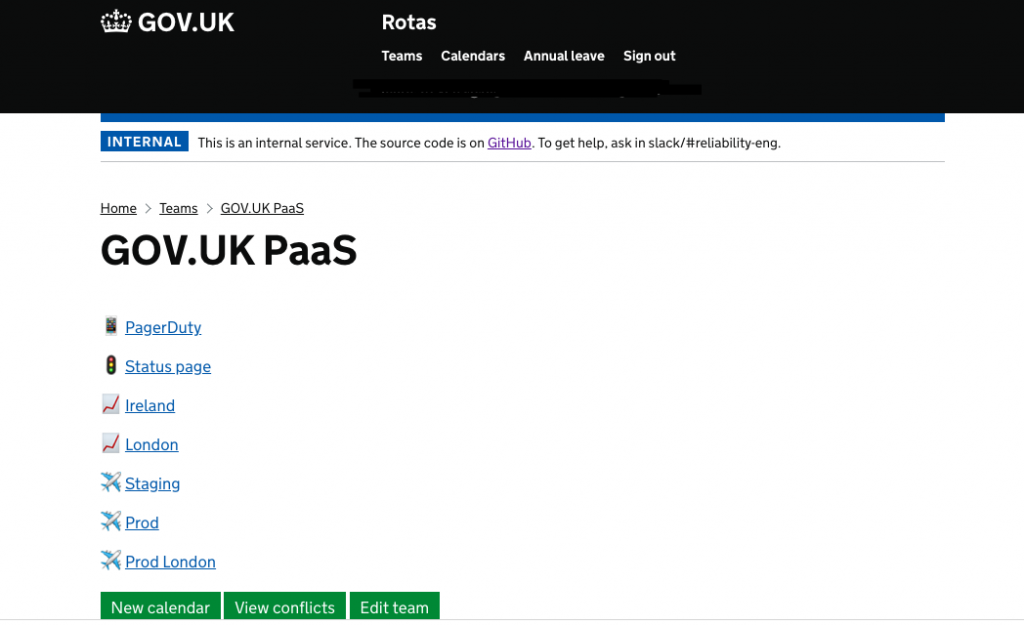Click Sign out in the header
Viewport: 1024px width, 626px height.
(649, 56)
